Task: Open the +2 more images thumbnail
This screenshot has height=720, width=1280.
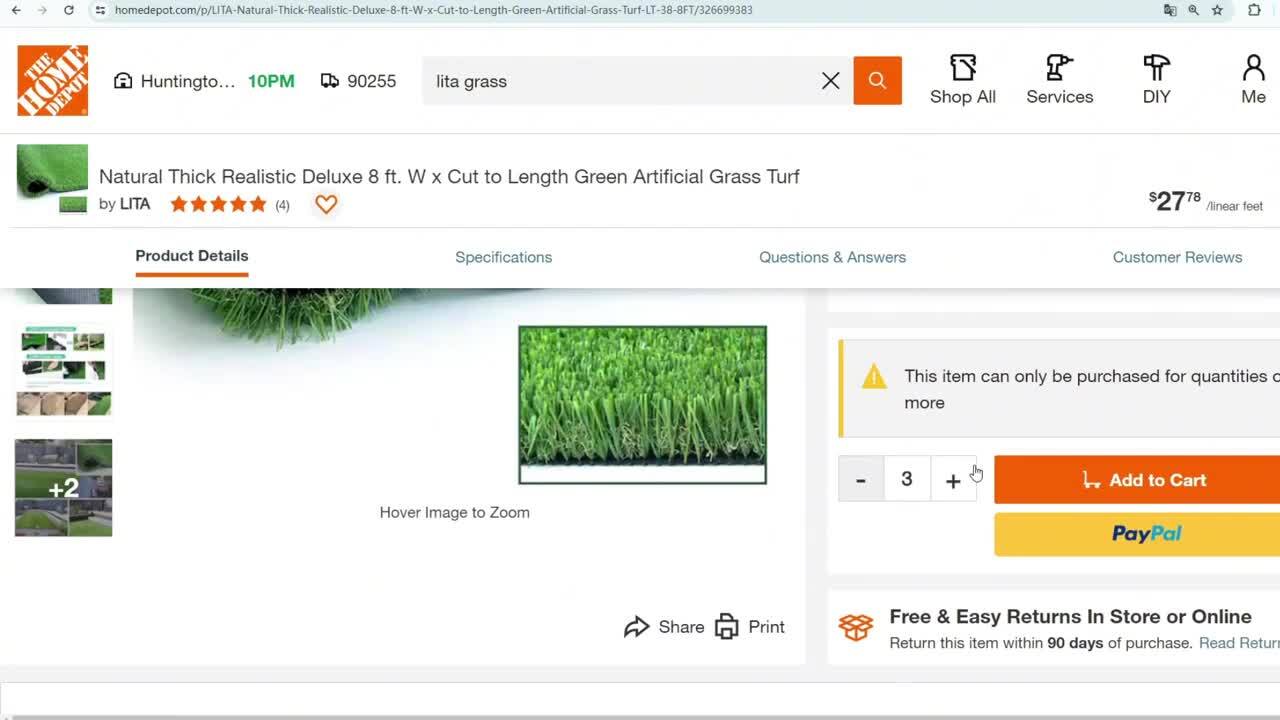Action: pyautogui.click(x=63, y=488)
